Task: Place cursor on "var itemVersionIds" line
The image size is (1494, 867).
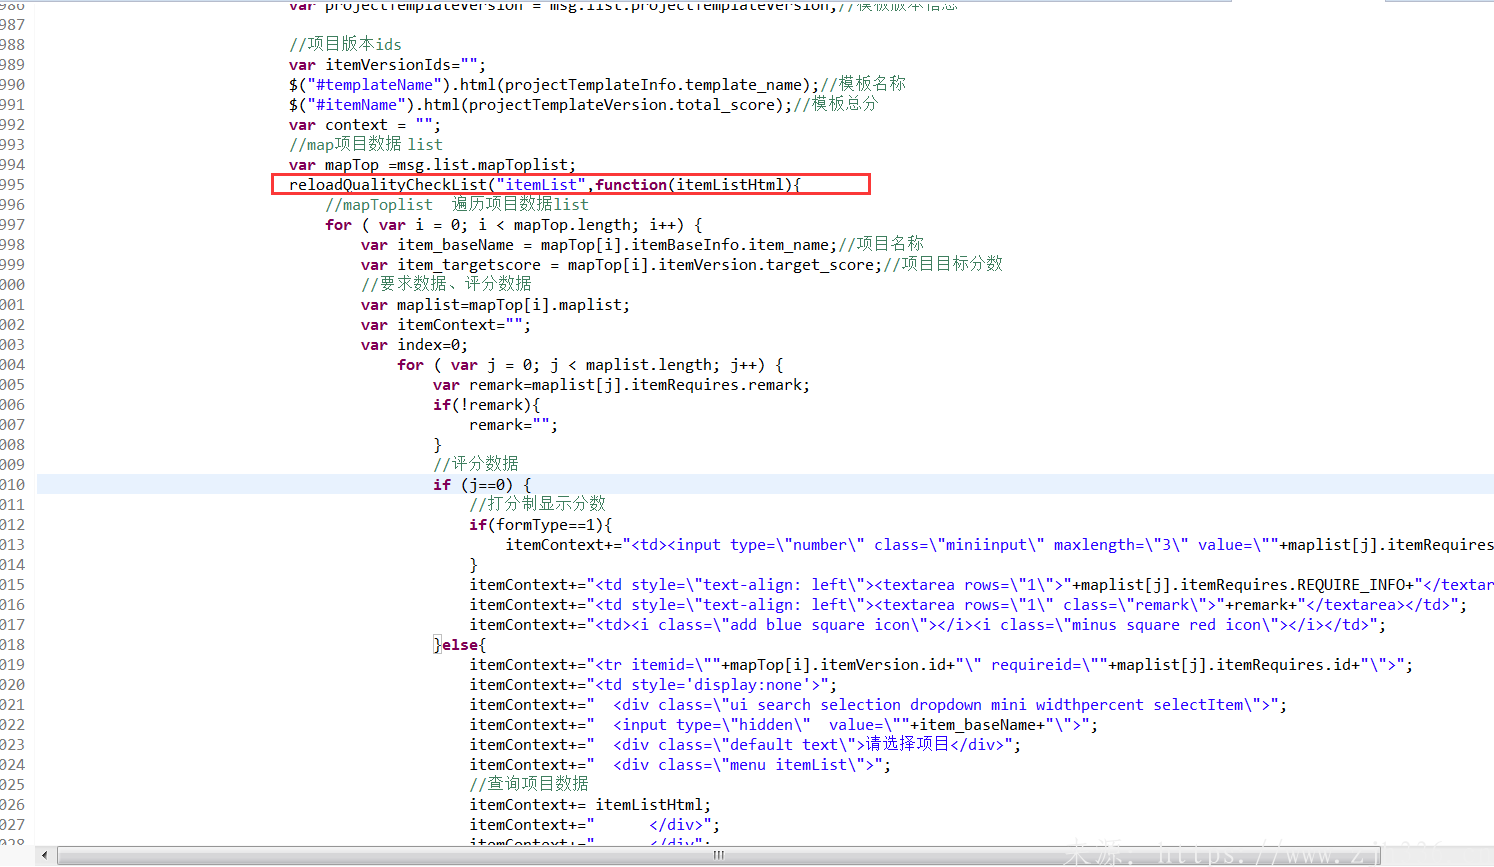Action: [x=387, y=64]
